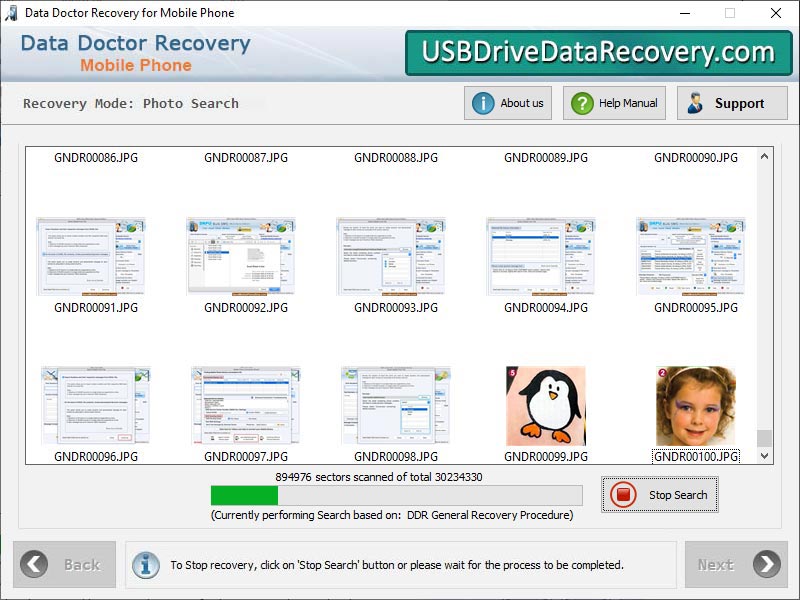Select the GNDR00096.JPG file label
The width and height of the screenshot is (800, 600).
[x=94, y=458]
